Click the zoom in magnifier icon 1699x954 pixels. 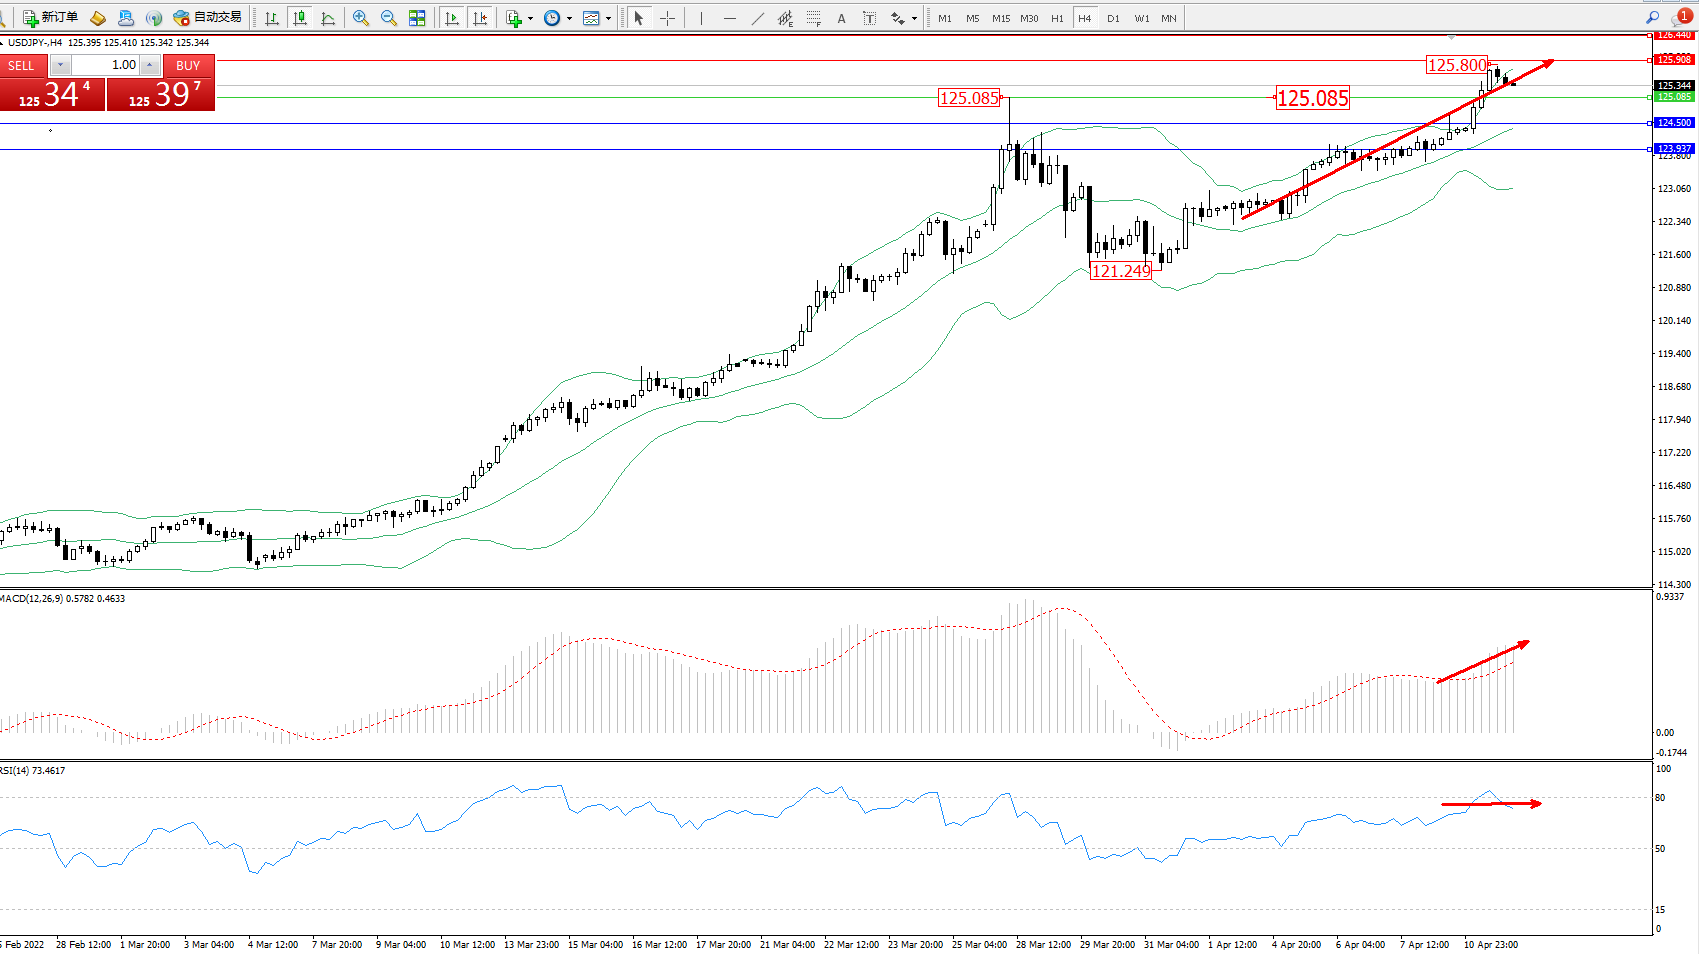[361, 18]
